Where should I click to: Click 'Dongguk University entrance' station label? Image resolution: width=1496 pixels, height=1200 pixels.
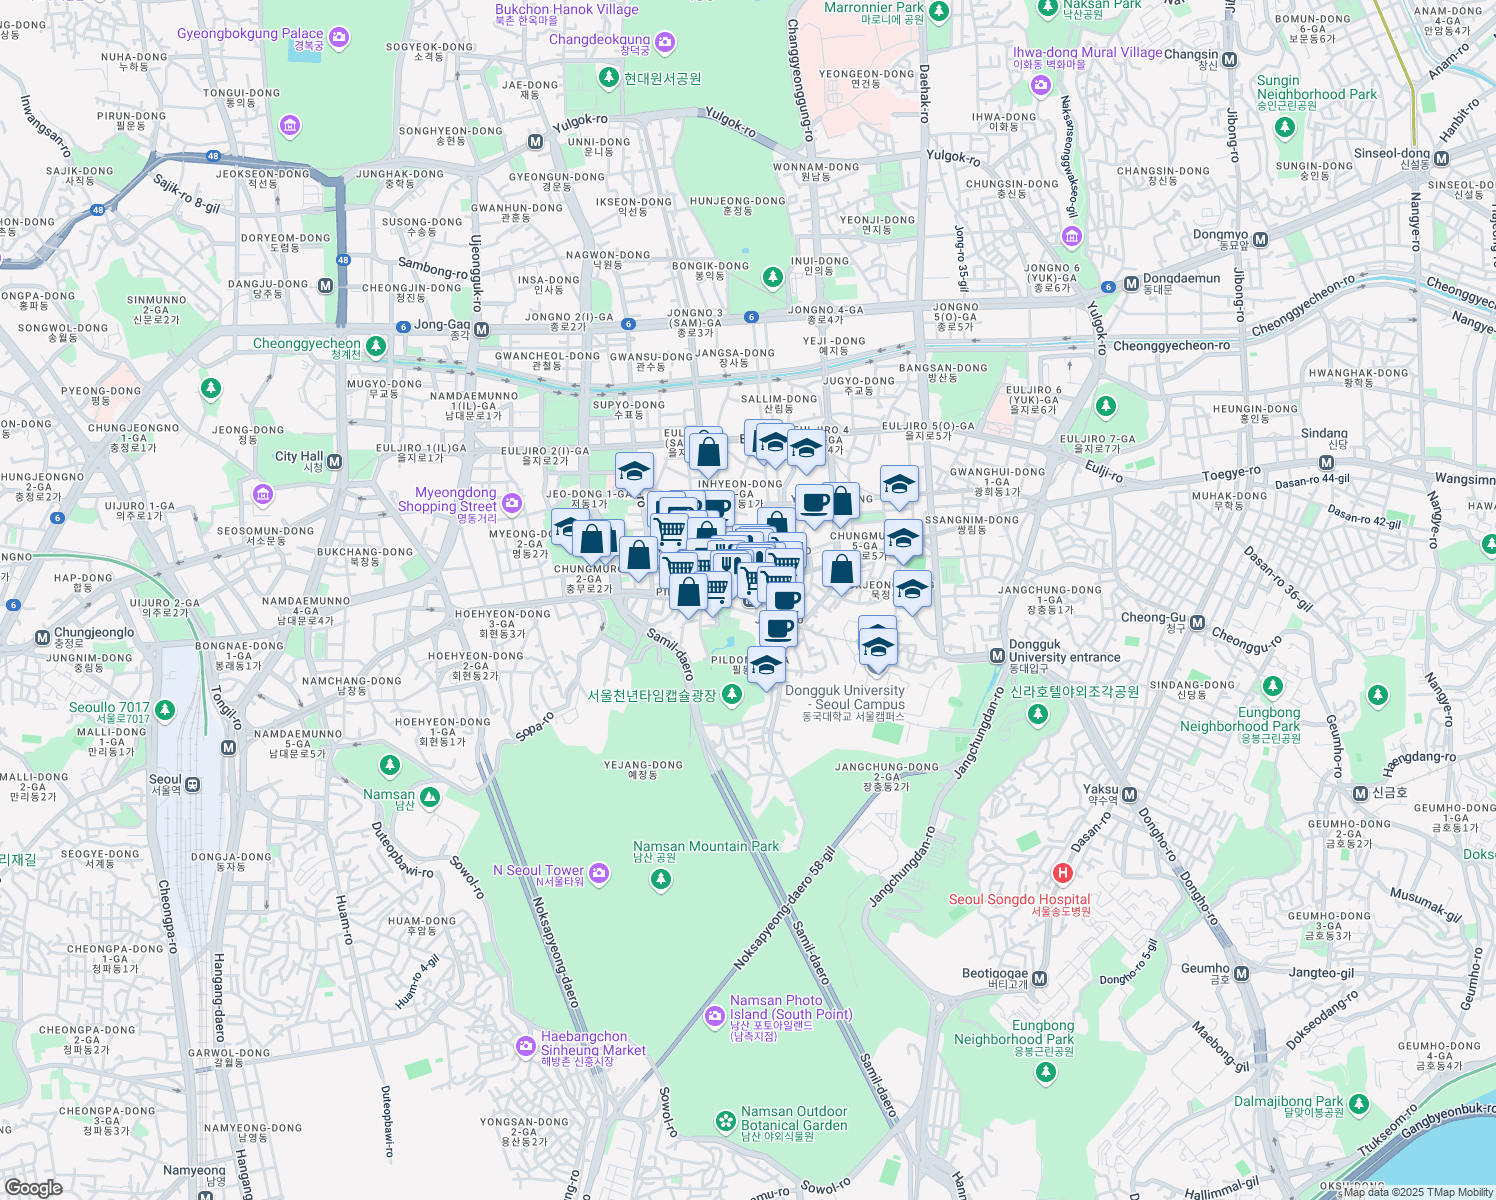click(1064, 650)
